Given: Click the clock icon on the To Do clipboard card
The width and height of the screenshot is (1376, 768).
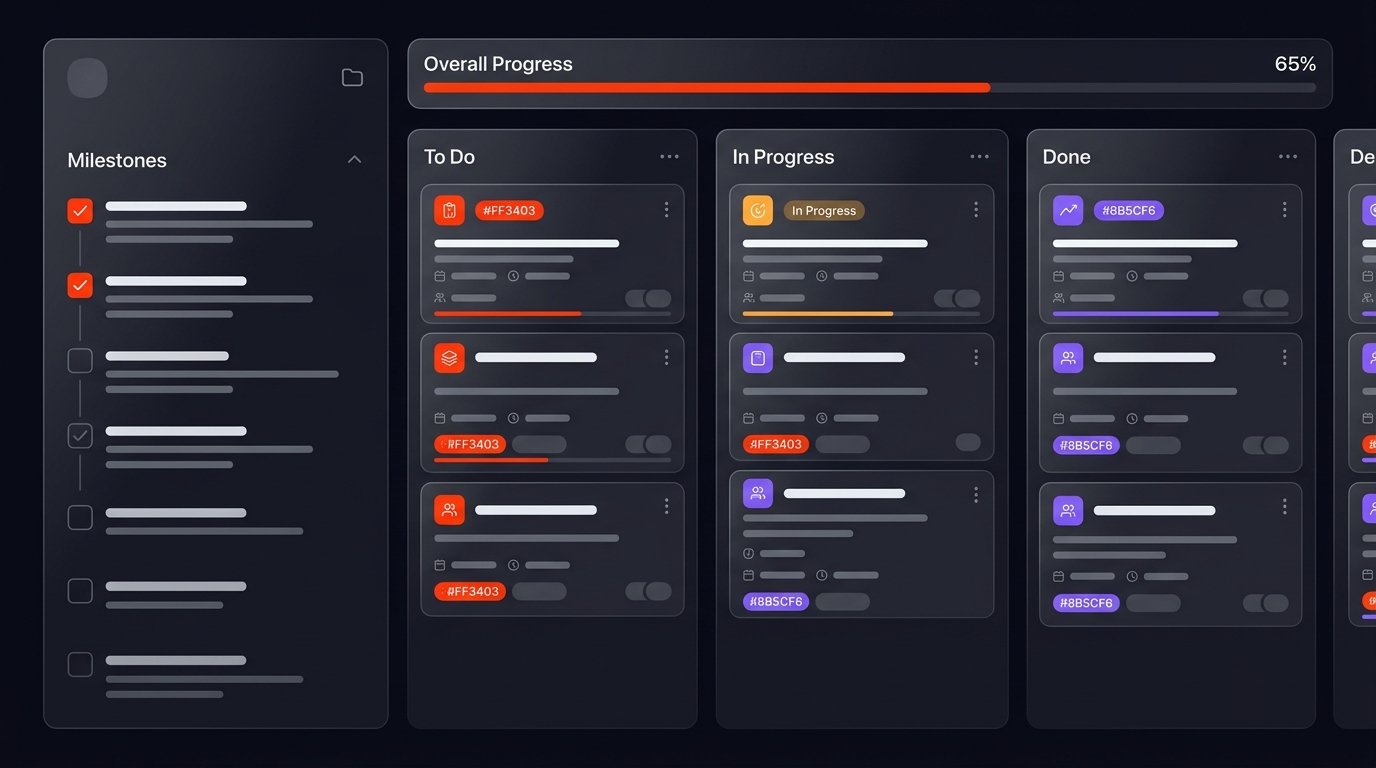Looking at the screenshot, I should pos(514,276).
